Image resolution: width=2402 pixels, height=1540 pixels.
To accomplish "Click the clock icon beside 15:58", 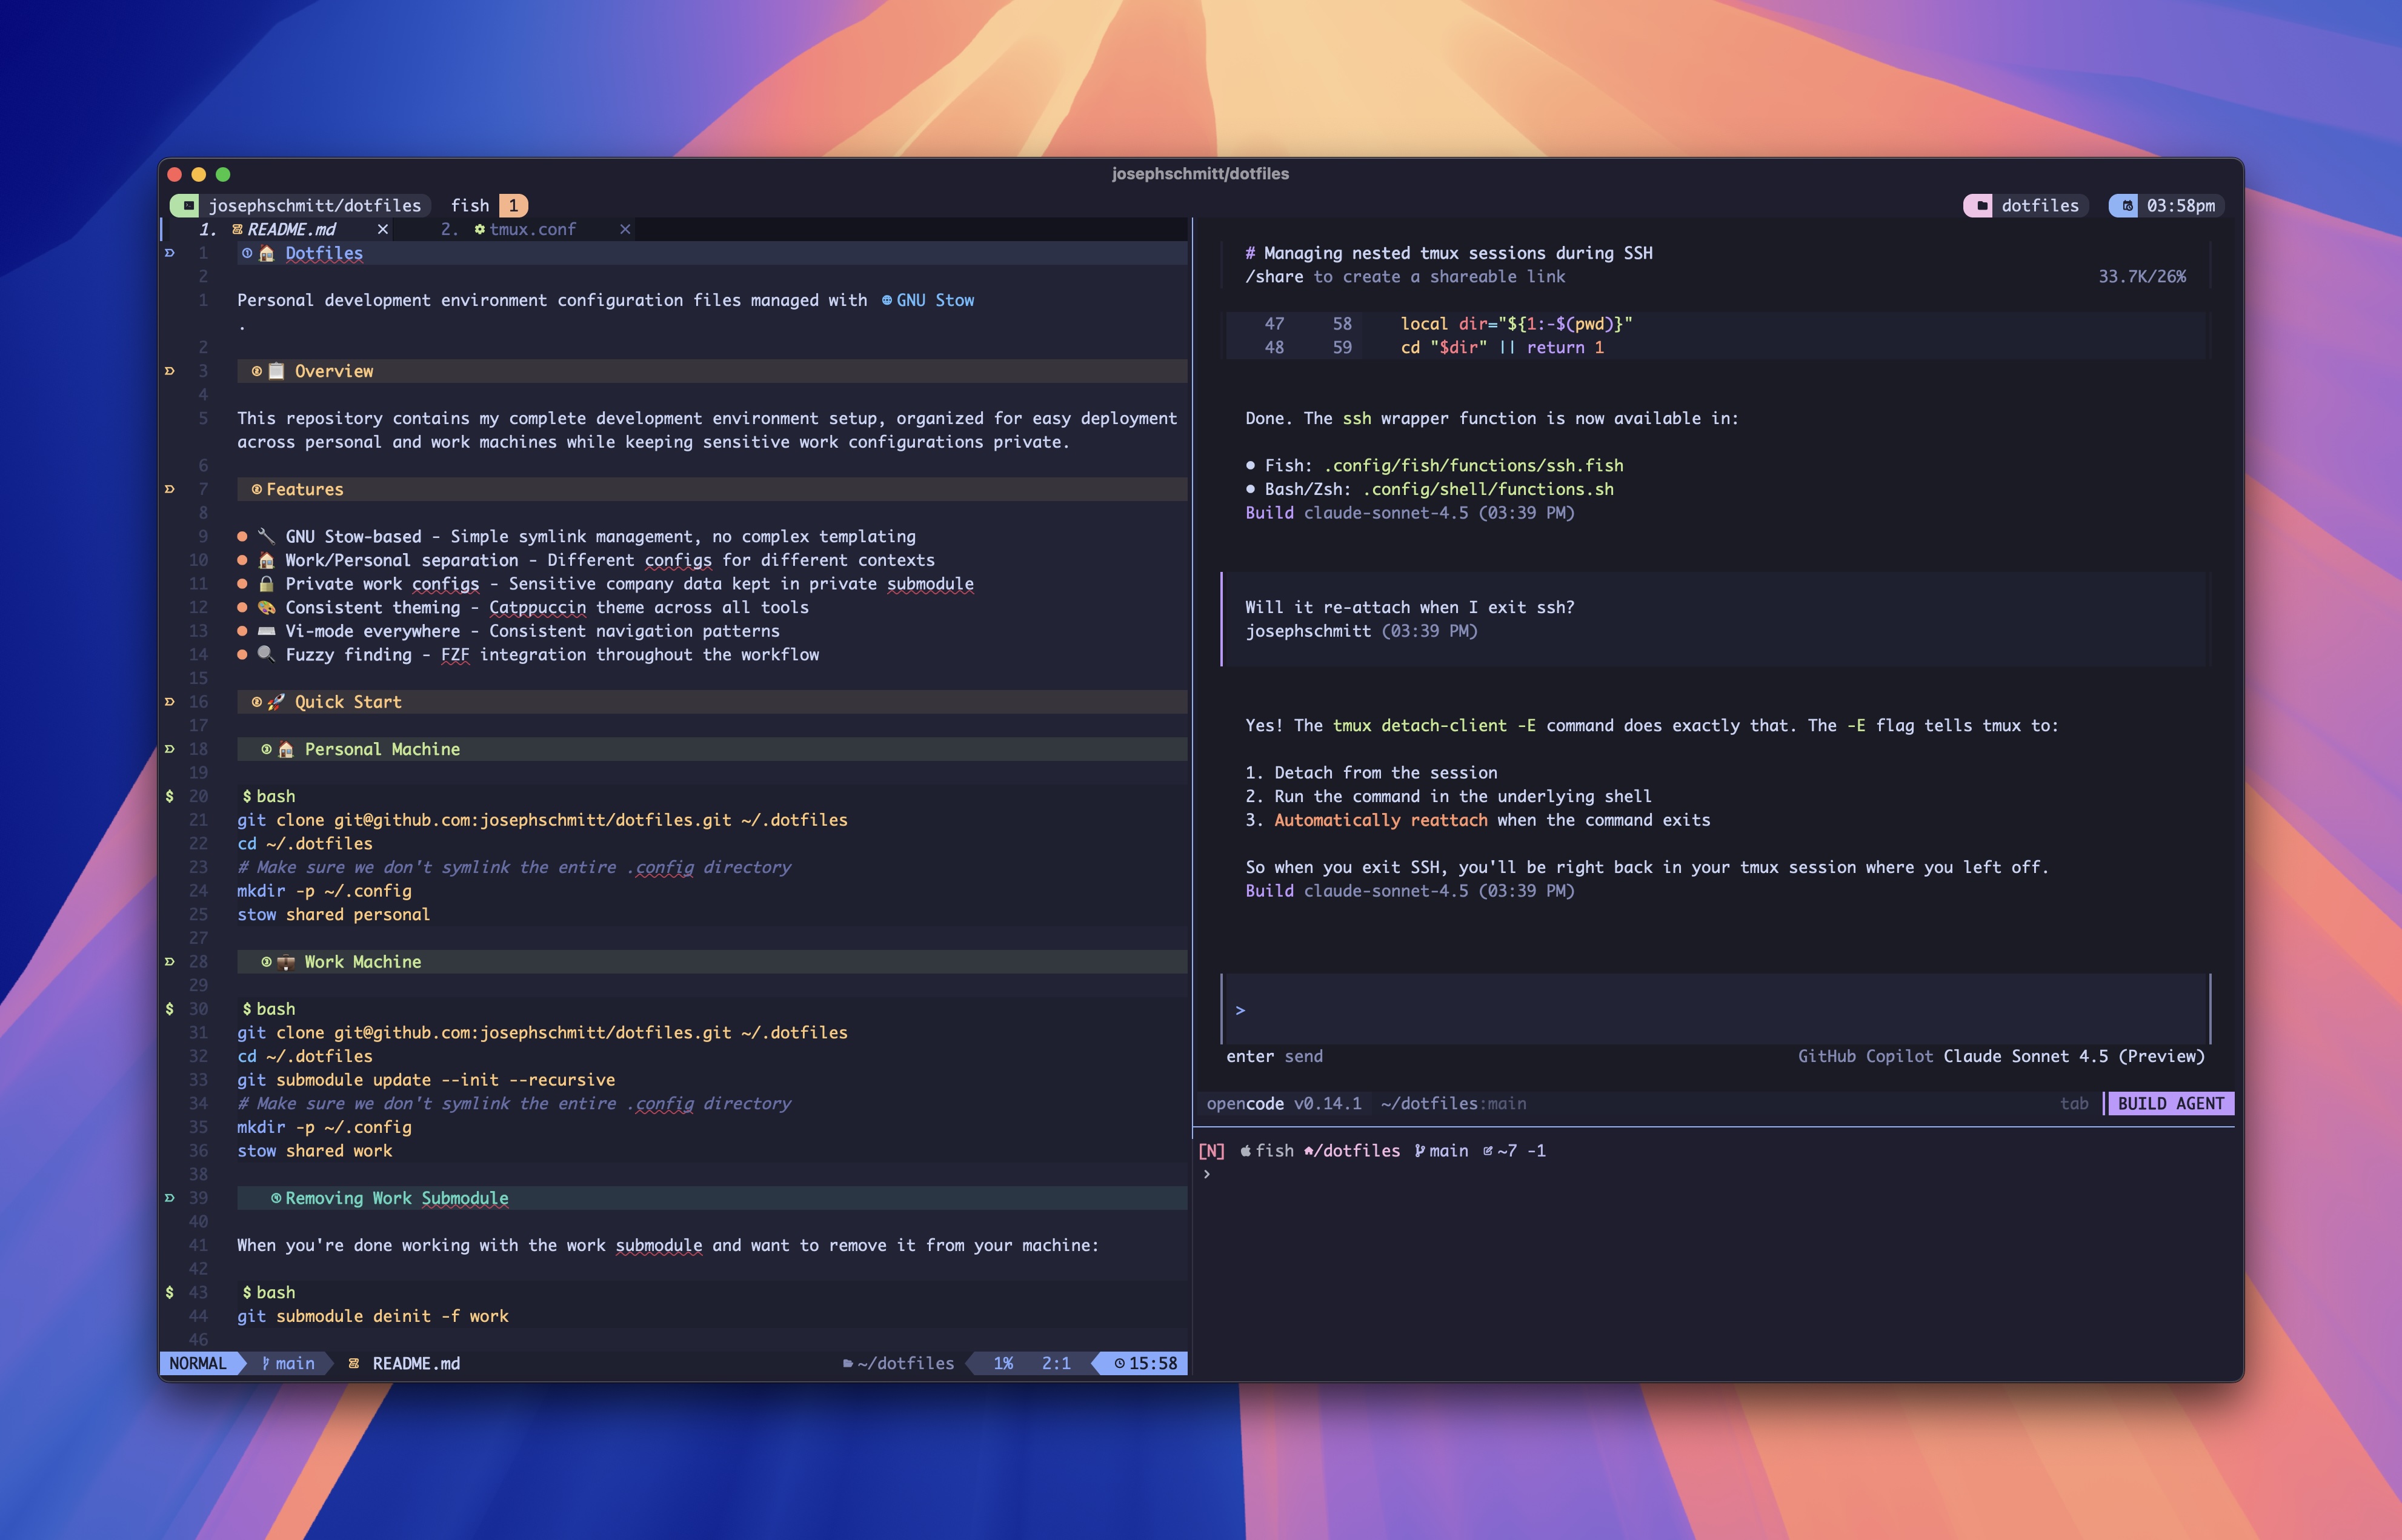I will pyautogui.click(x=1120, y=1363).
